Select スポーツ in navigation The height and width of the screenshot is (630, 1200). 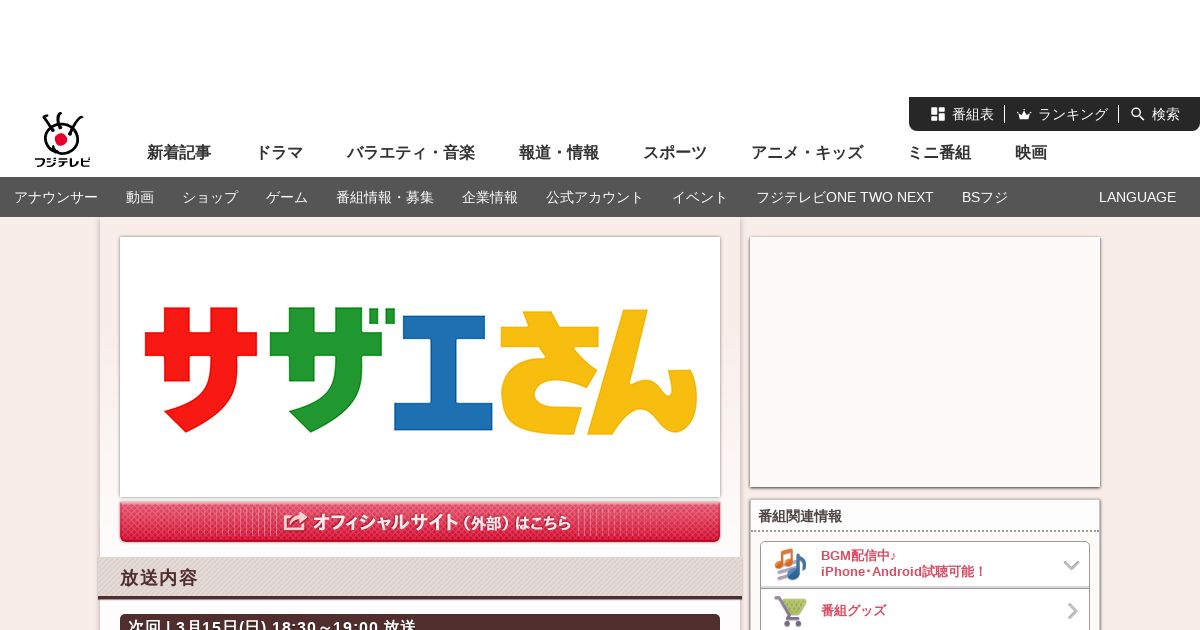(675, 153)
